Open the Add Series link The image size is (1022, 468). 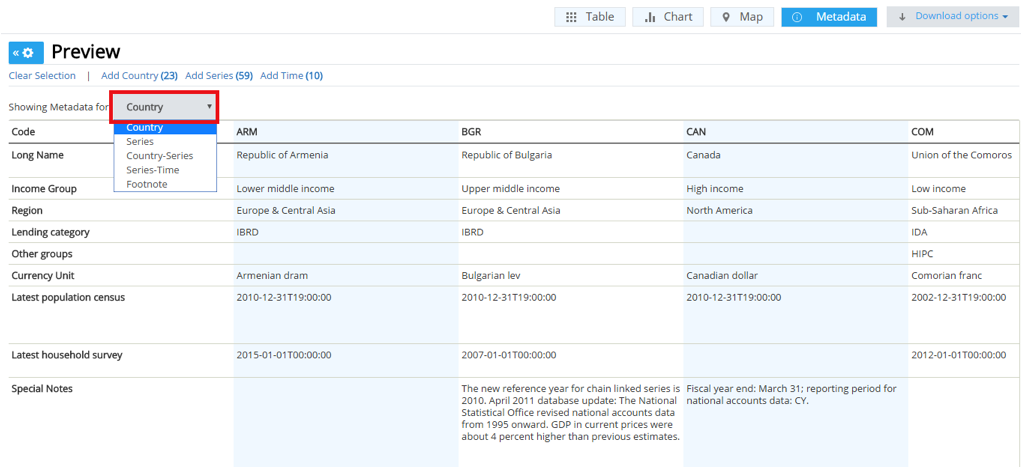[218, 76]
